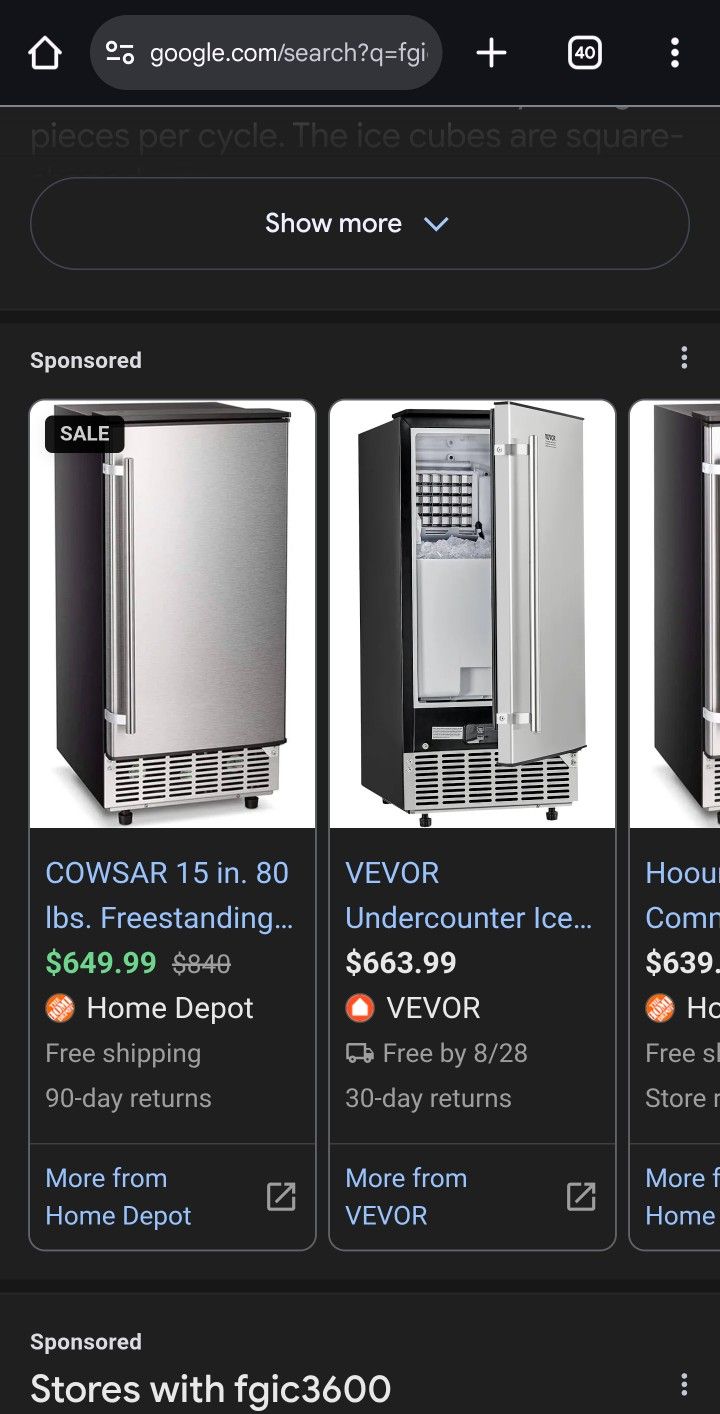Open VEVOR Undercounter Ice maker listing
Screen dimensions: 720x1414
click(468, 895)
